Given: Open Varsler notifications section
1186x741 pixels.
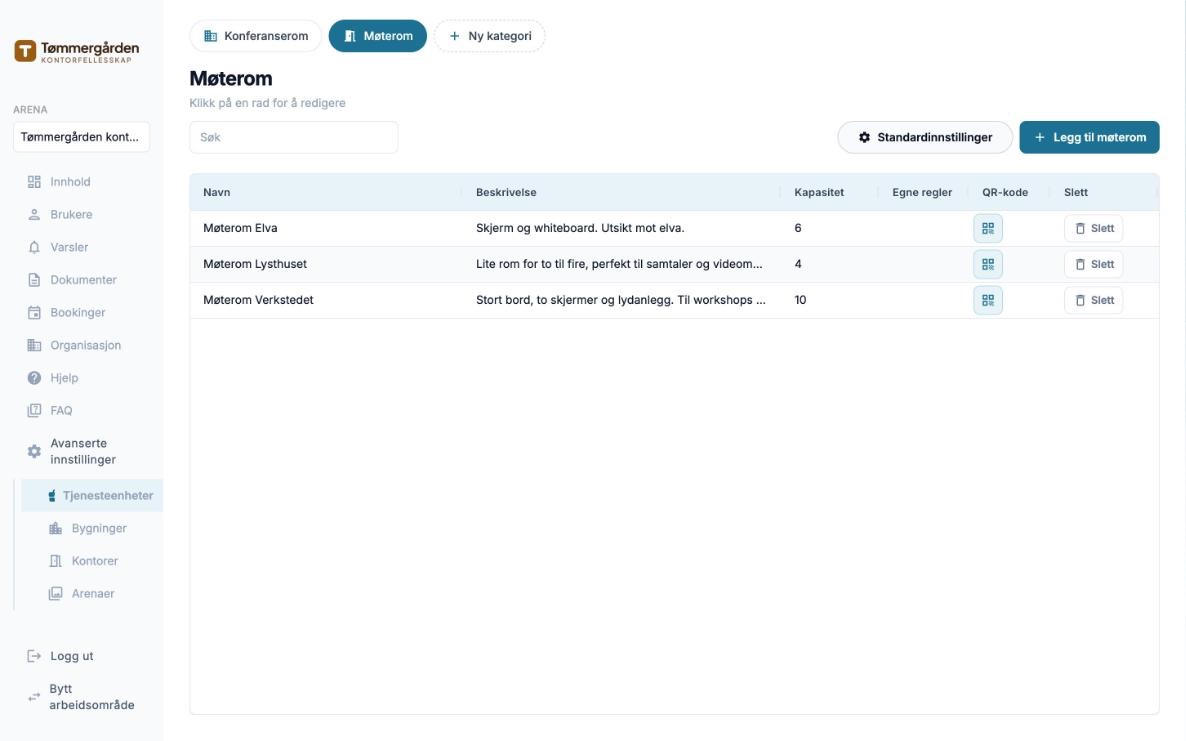Looking at the screenshot, I should click(69, 247).
